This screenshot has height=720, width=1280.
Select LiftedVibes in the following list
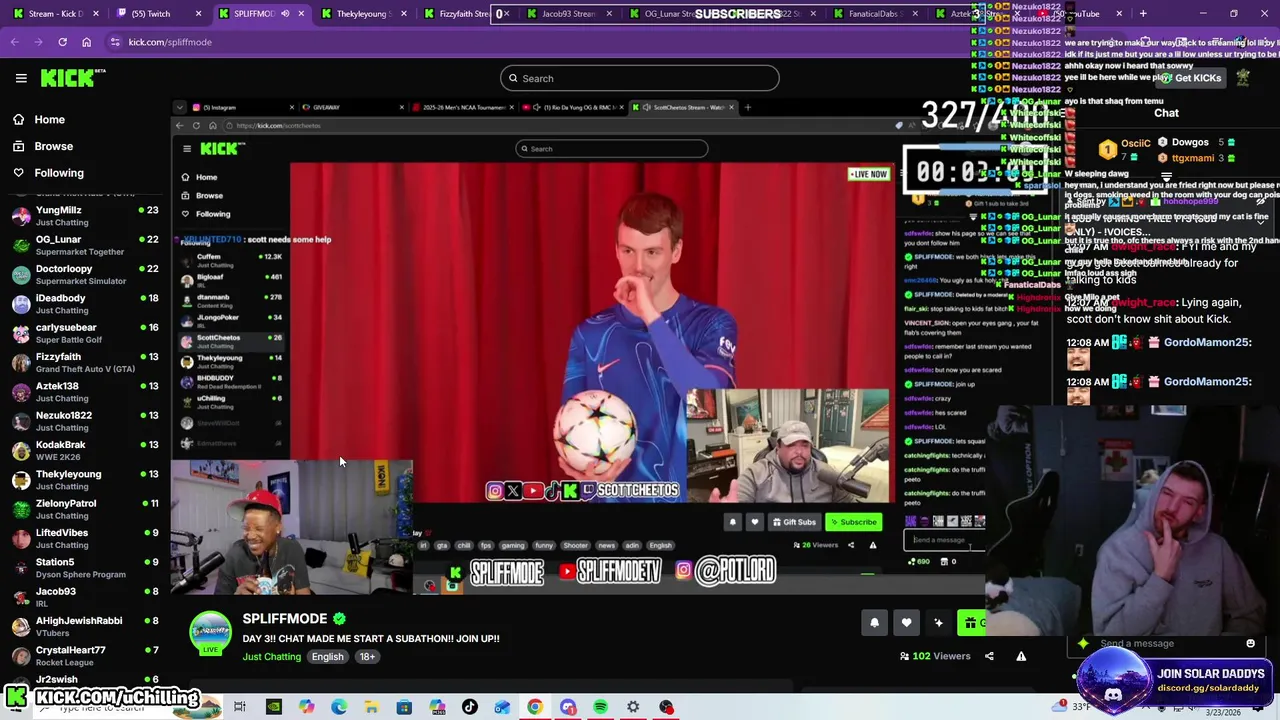[x=84, y=538]
